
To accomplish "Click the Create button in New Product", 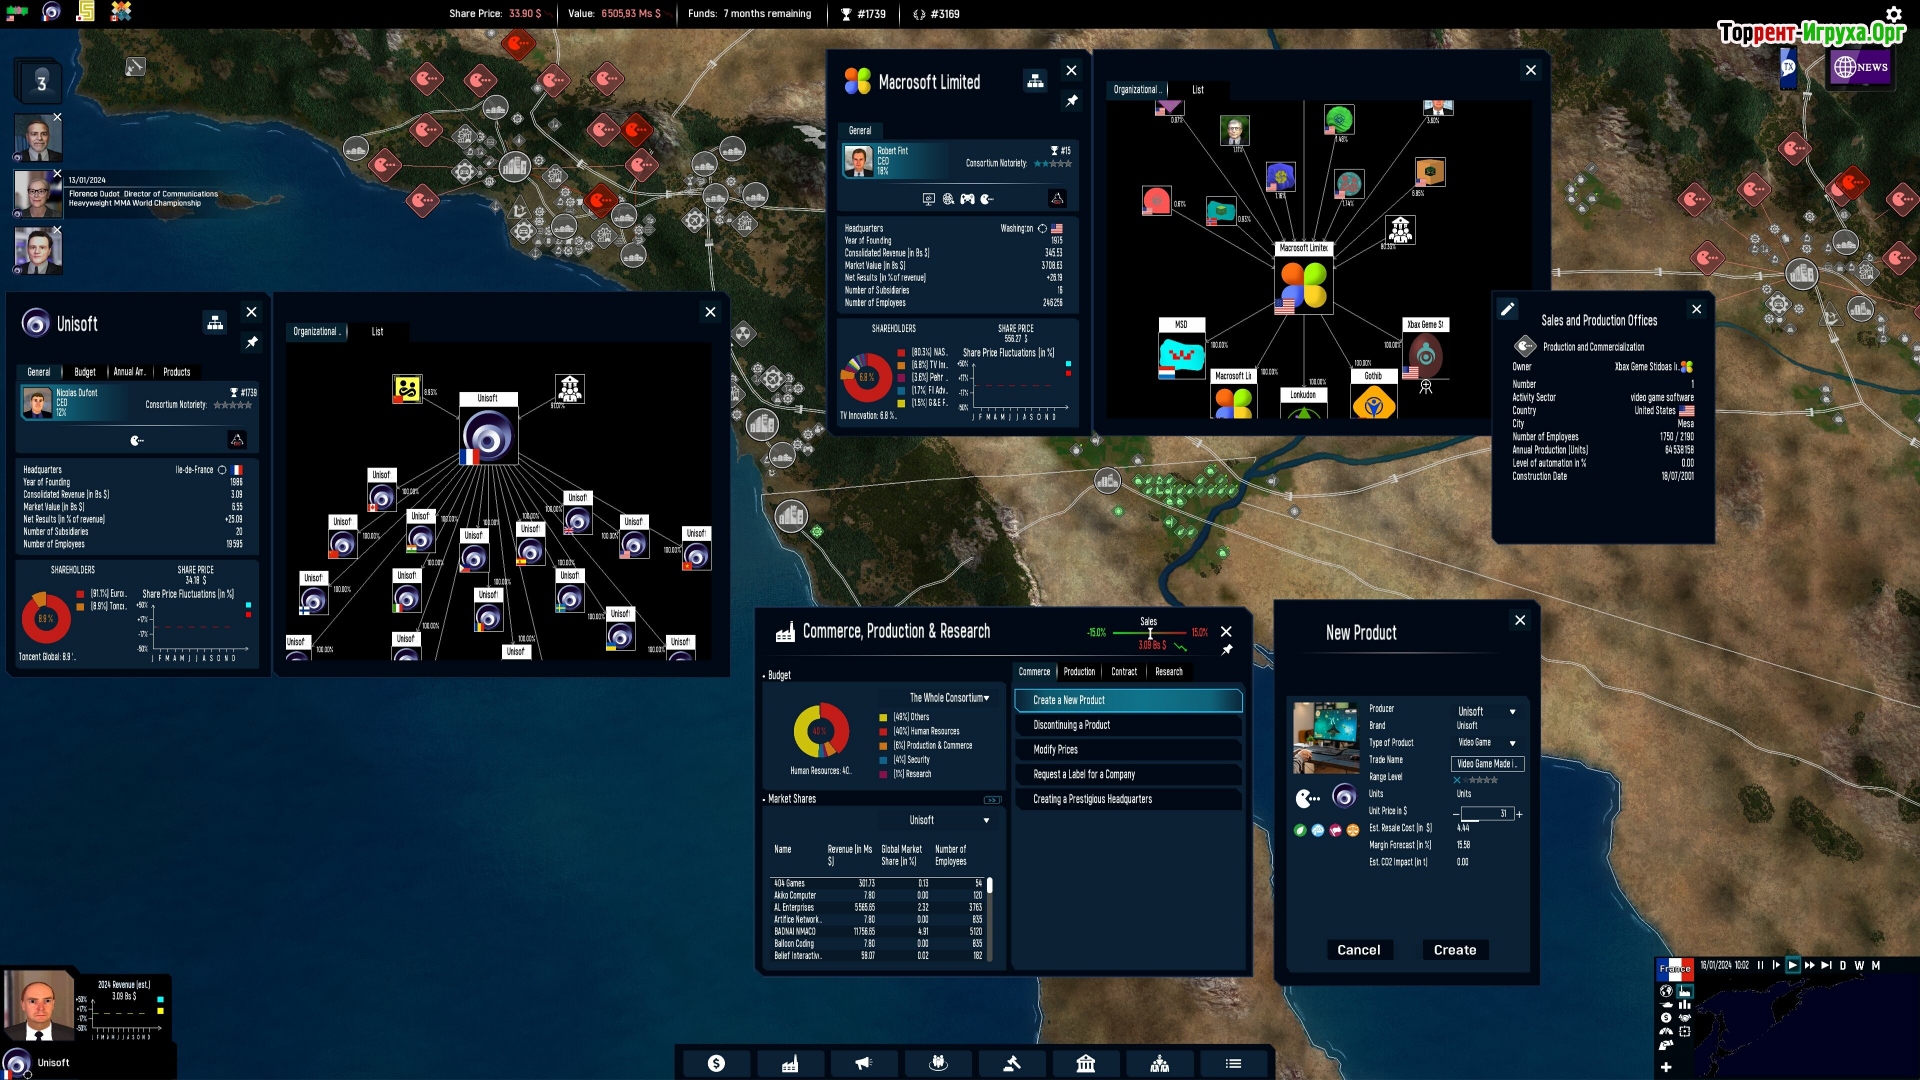I will point(1454,950).
